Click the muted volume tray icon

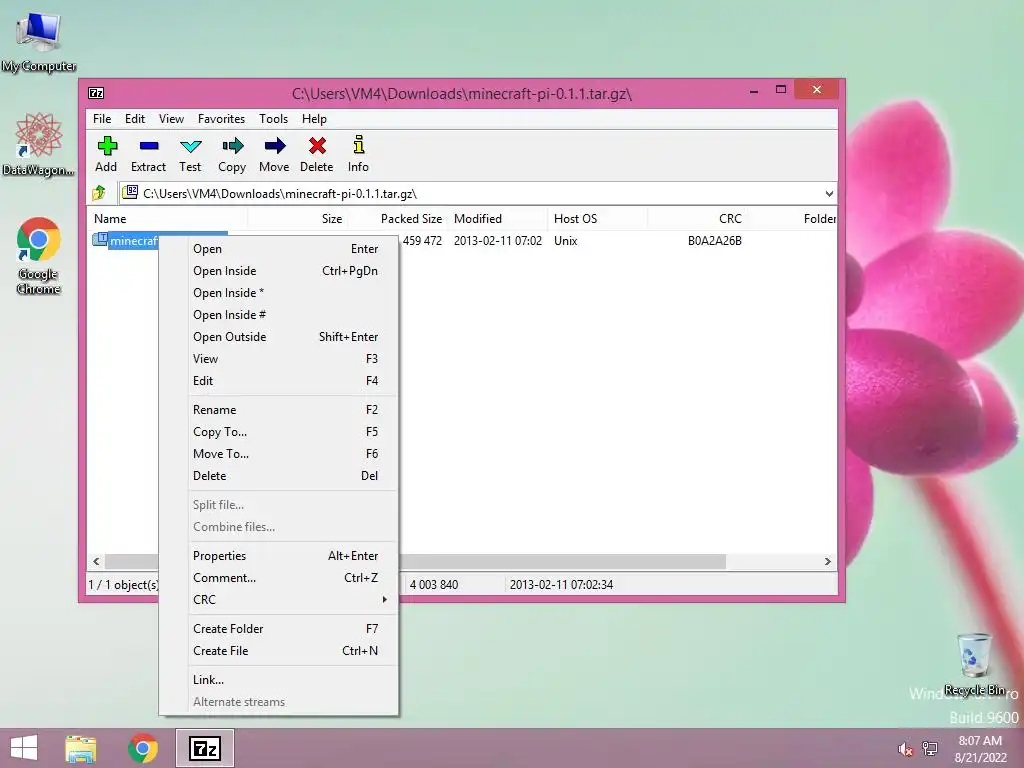[x=905, y=749]
